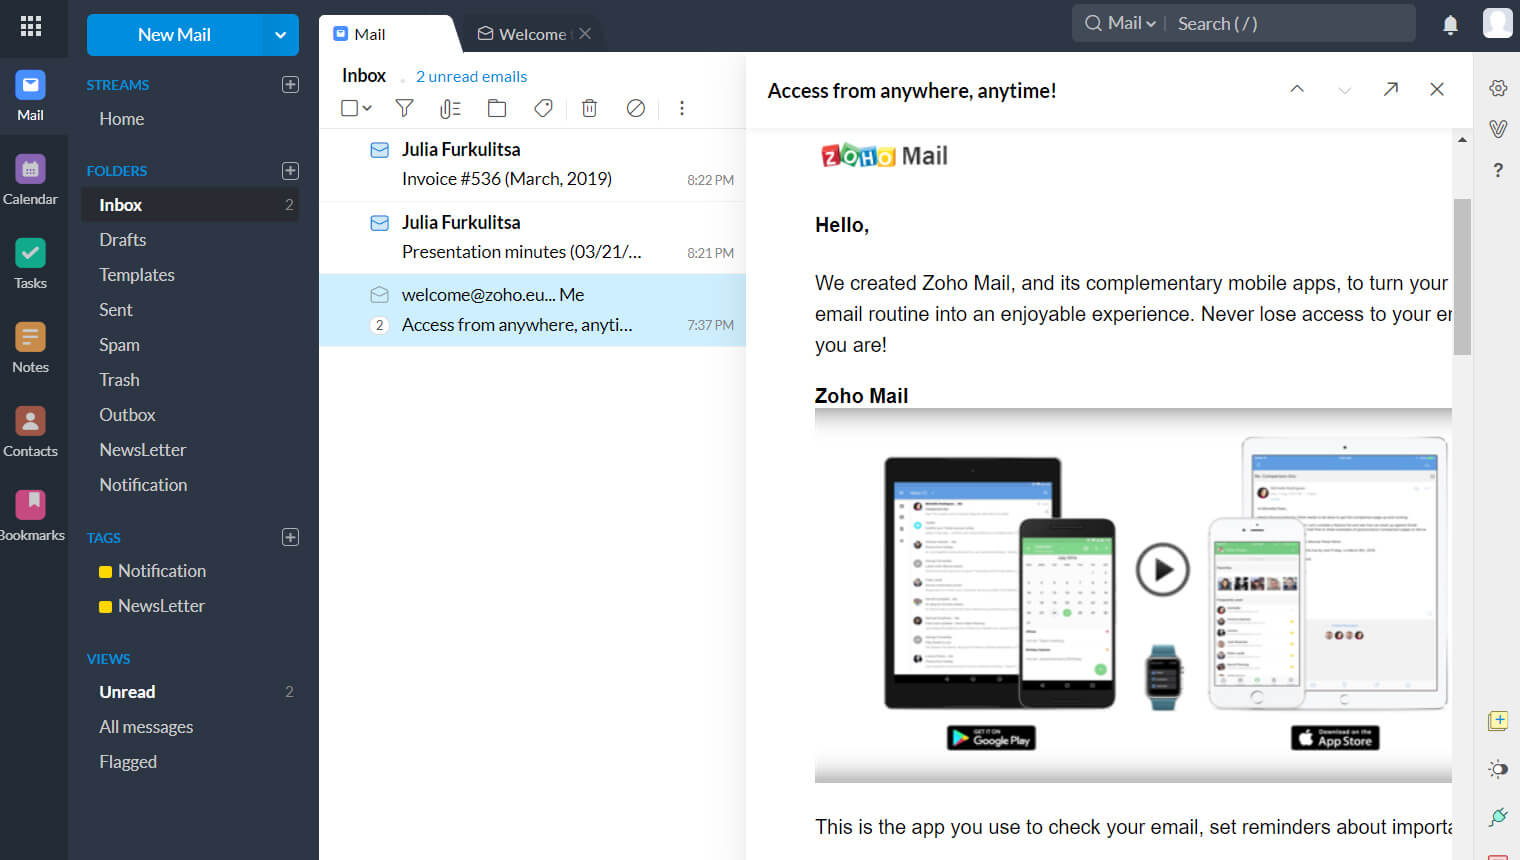This screenshot has width=1520, height=860.
Task: Click the plug integrations icon
Action: coord(1498,817)
